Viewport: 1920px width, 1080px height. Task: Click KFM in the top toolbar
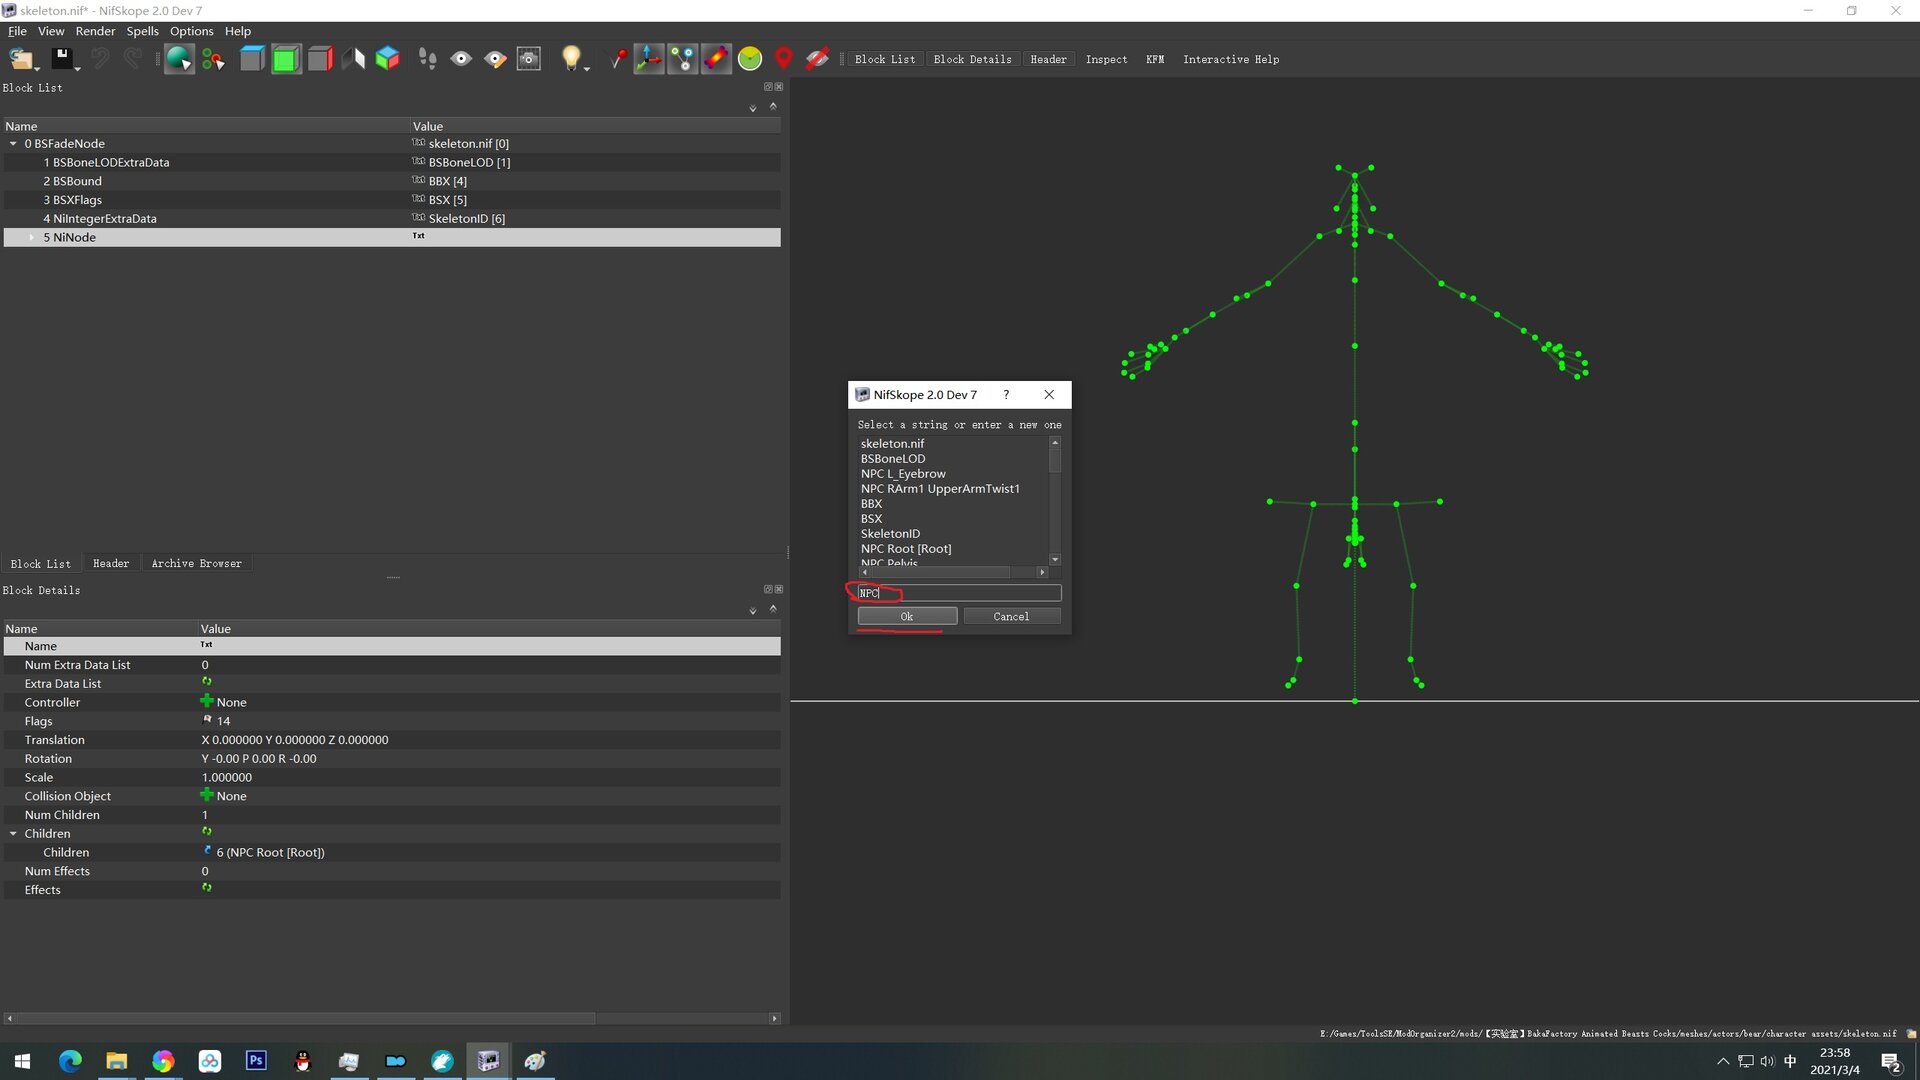click(1155, 60)
